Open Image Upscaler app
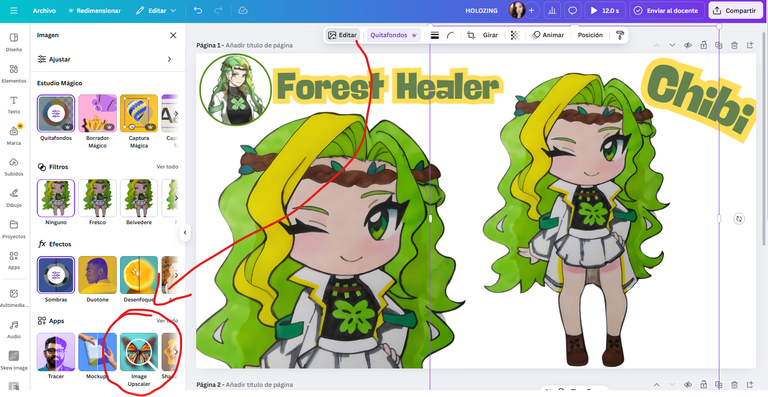This screenshot has width=768, height=397. tap(139, 352)
